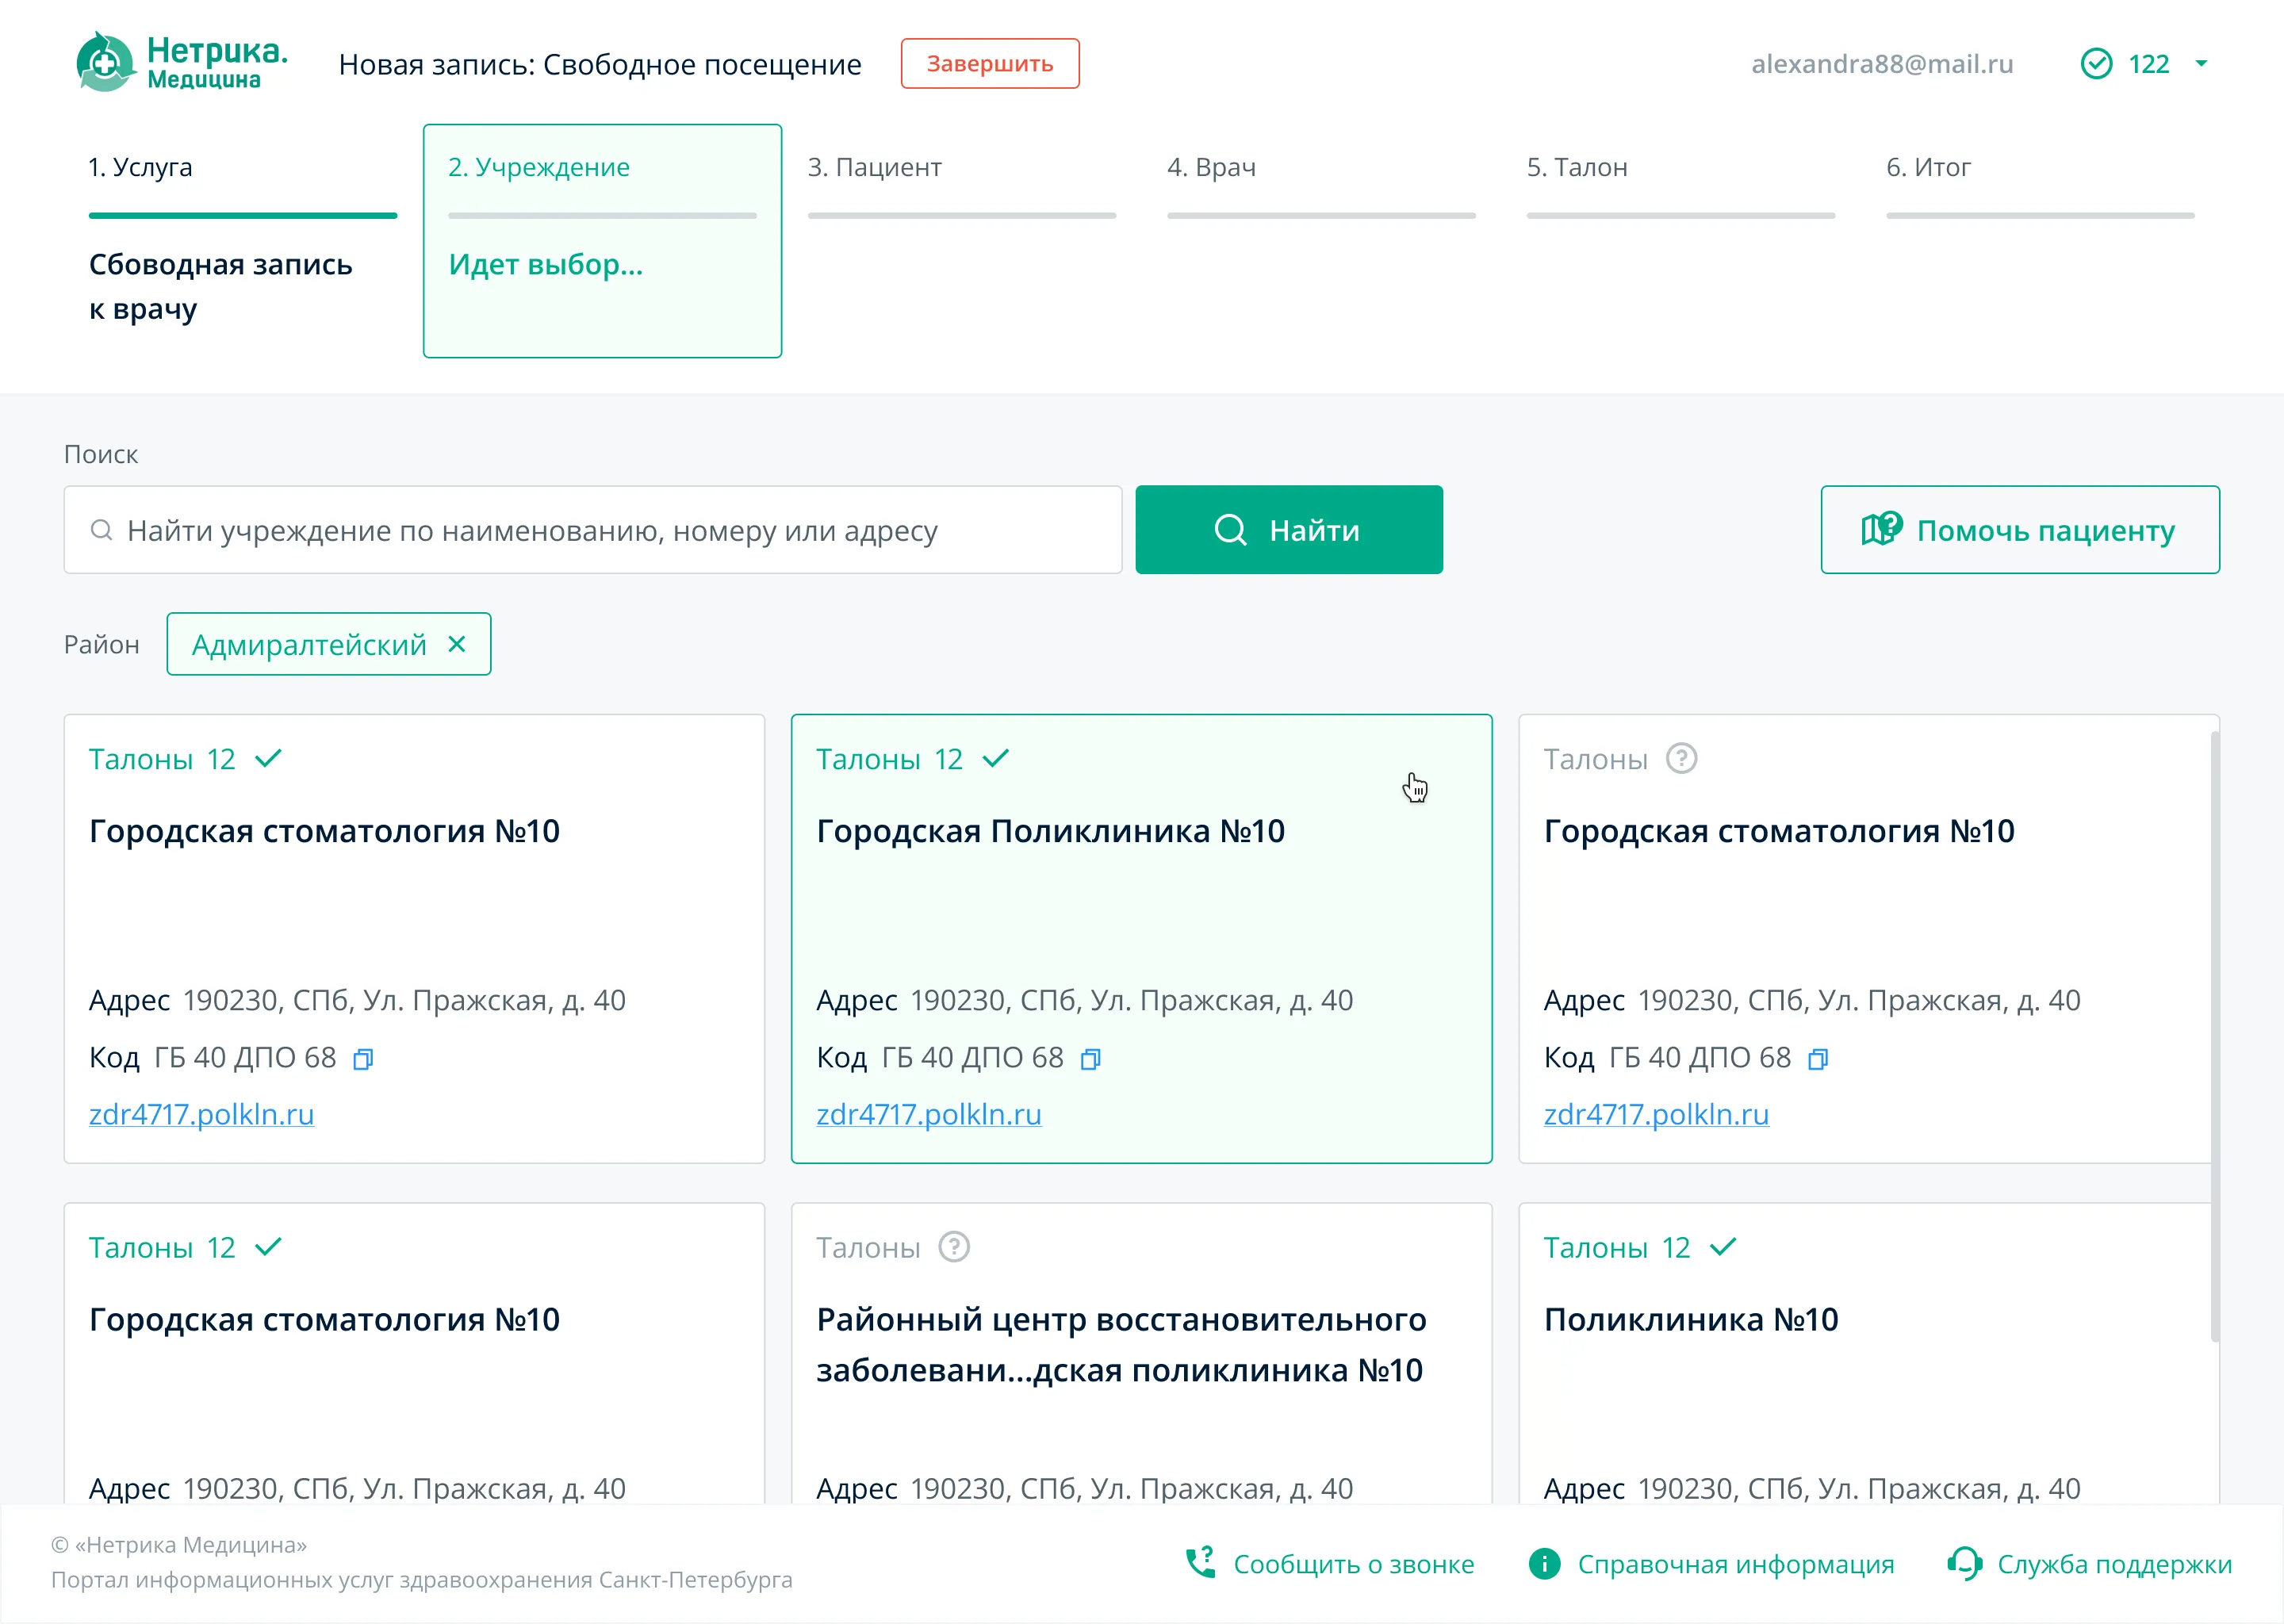Click the green check status icon near 122
The height and width of the screenshot is (1624, 2284).
[2096, 64]
